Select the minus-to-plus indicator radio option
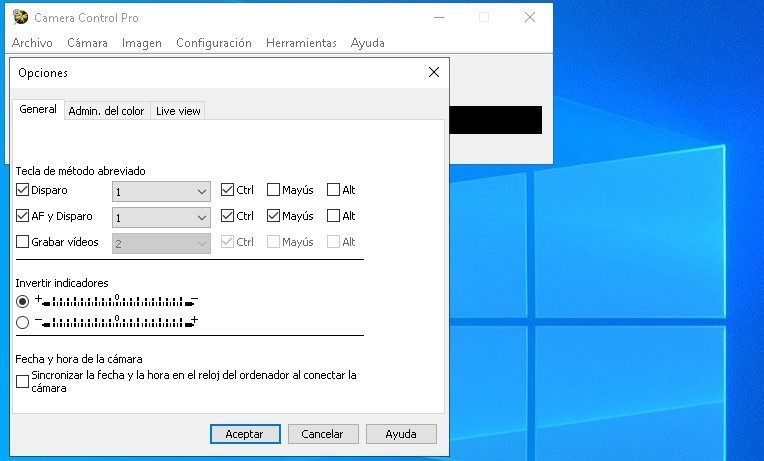 pos(22,322)
